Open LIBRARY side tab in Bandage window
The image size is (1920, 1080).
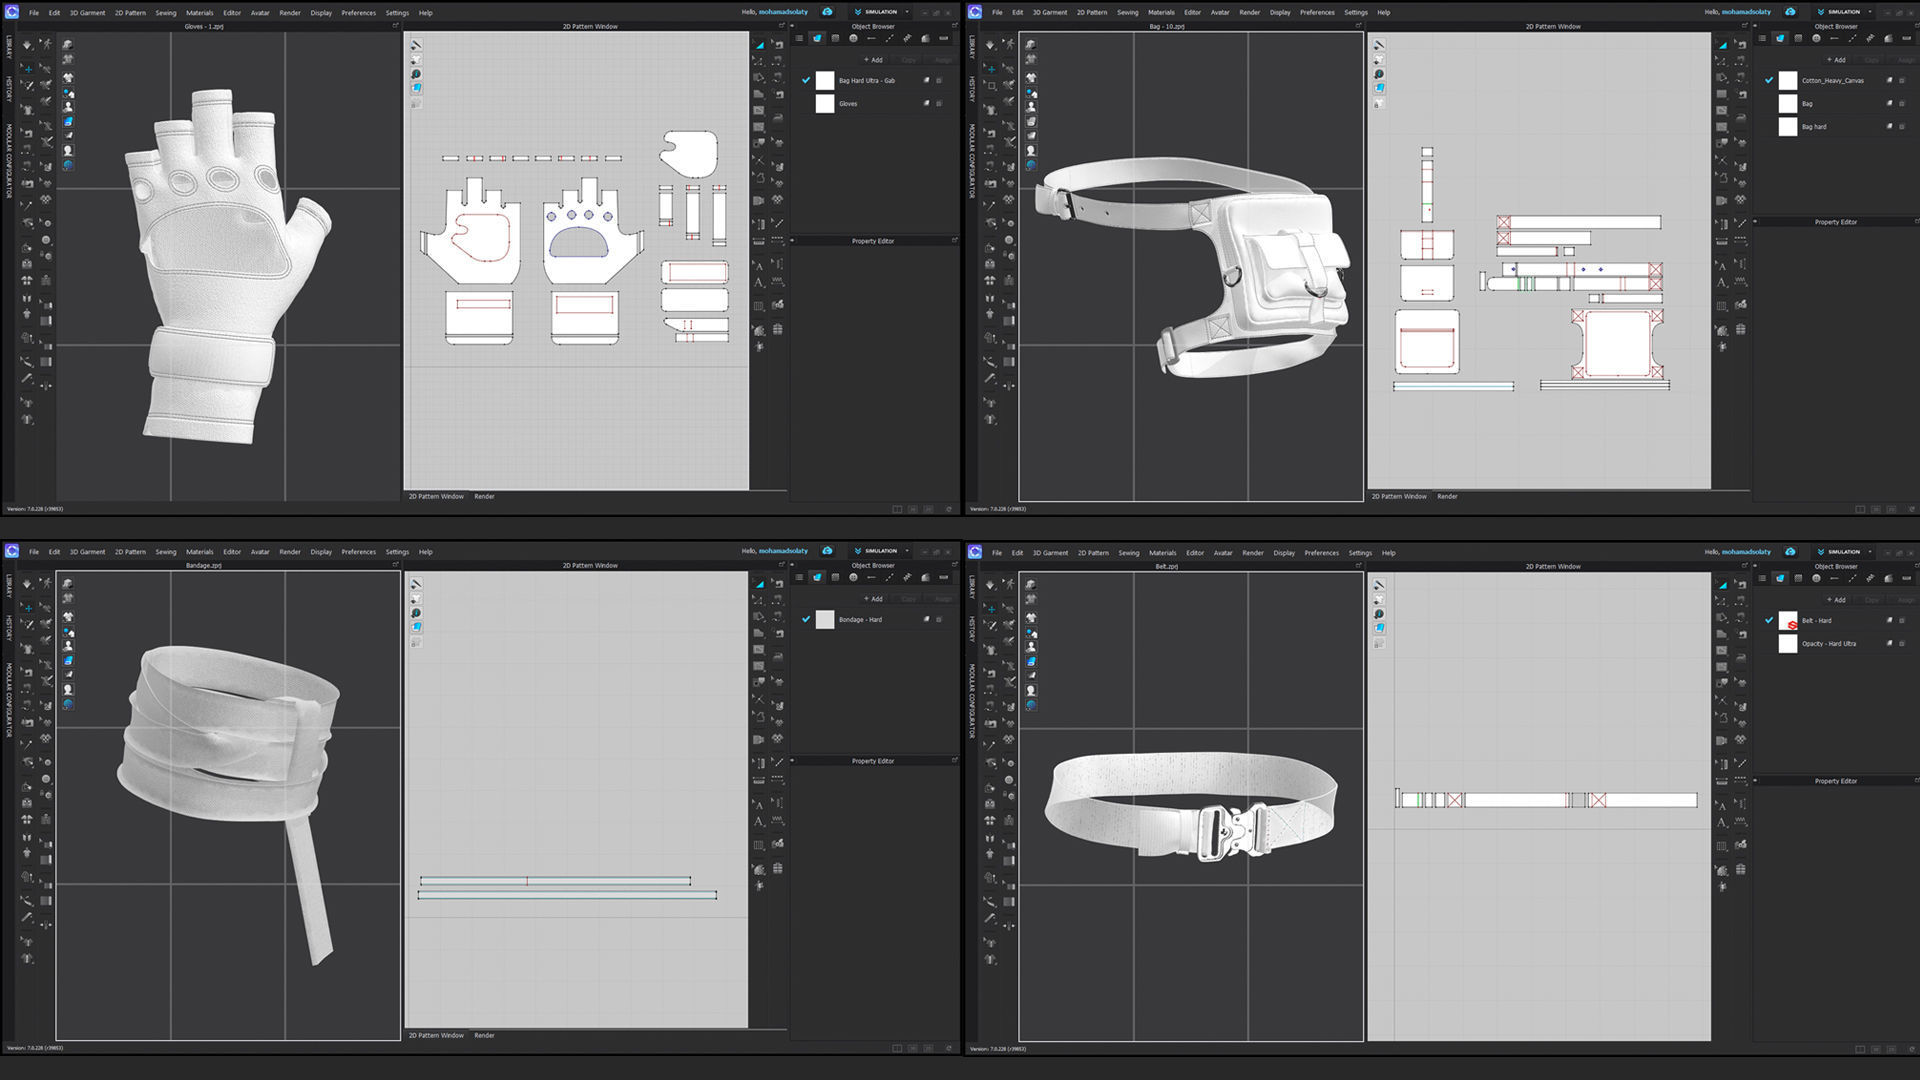coord(9,586)
